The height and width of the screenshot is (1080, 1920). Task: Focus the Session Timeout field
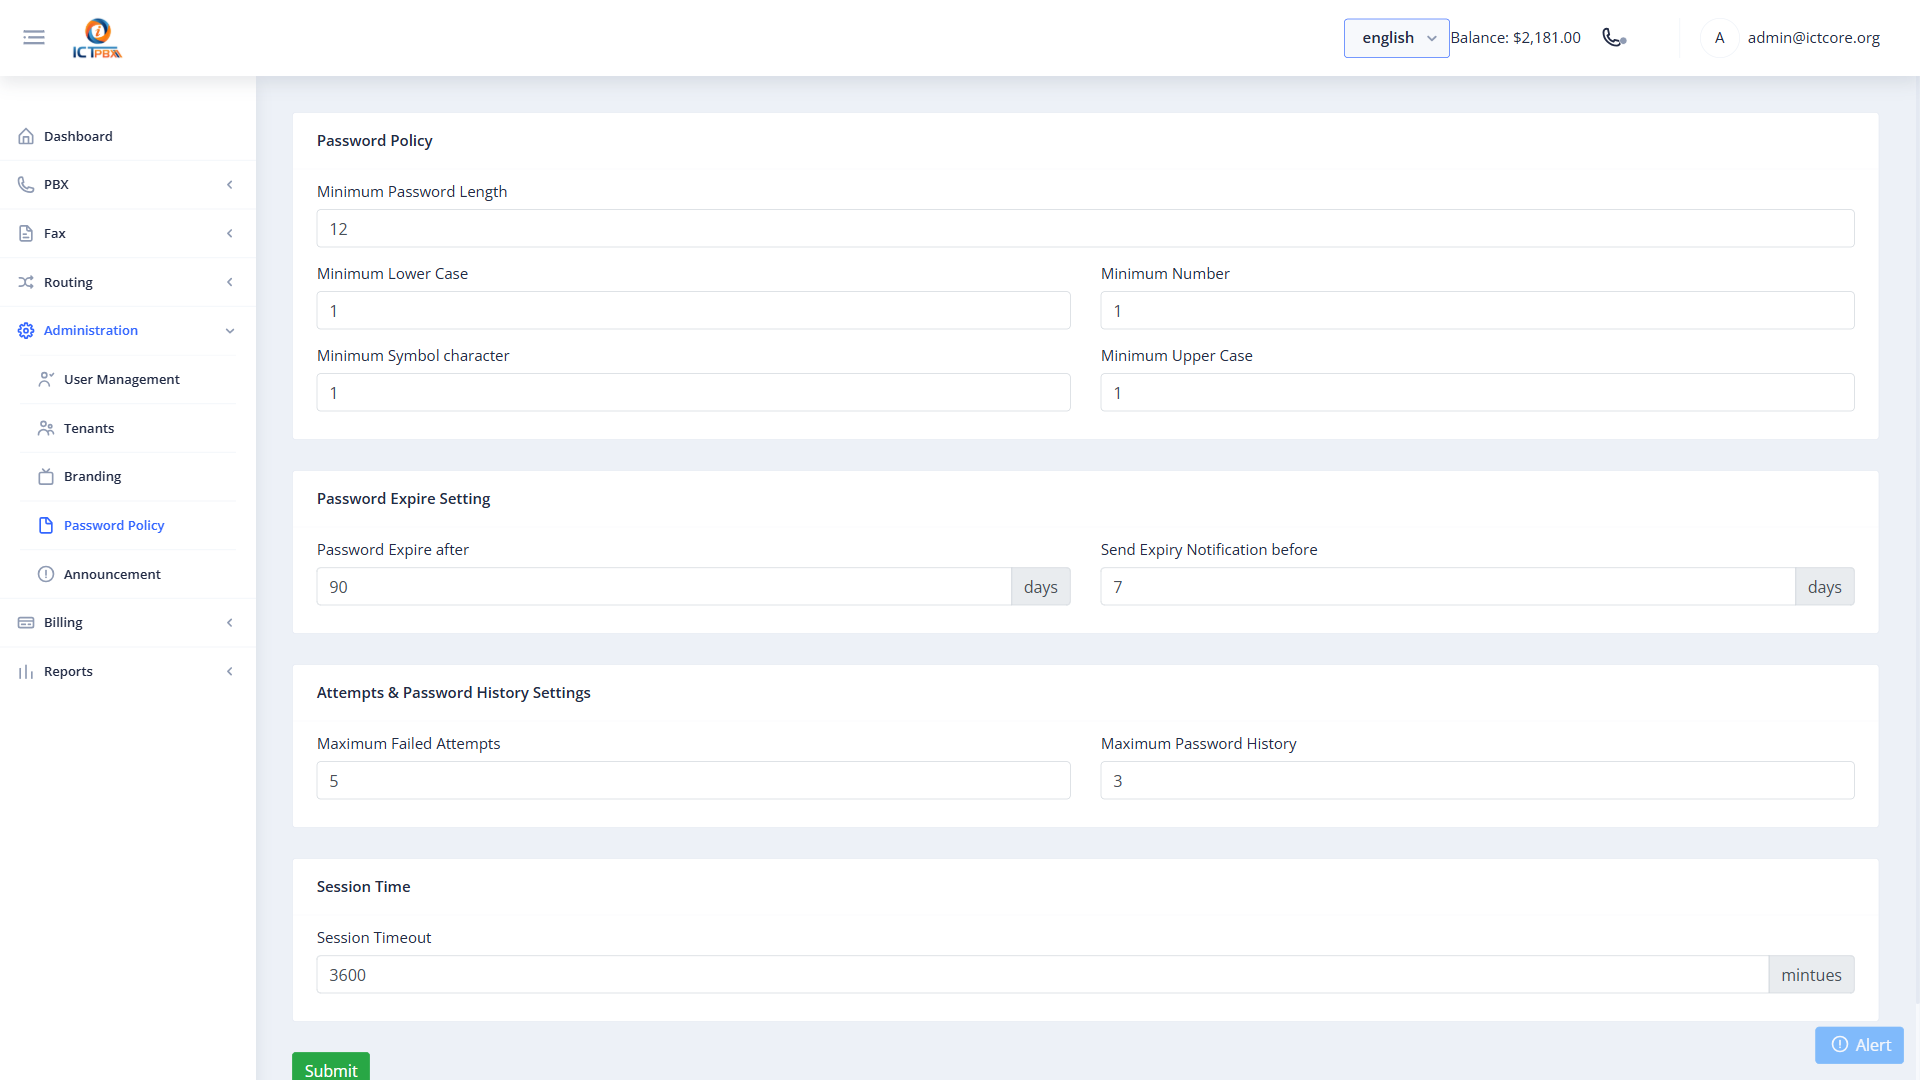tap(1042, 975)
